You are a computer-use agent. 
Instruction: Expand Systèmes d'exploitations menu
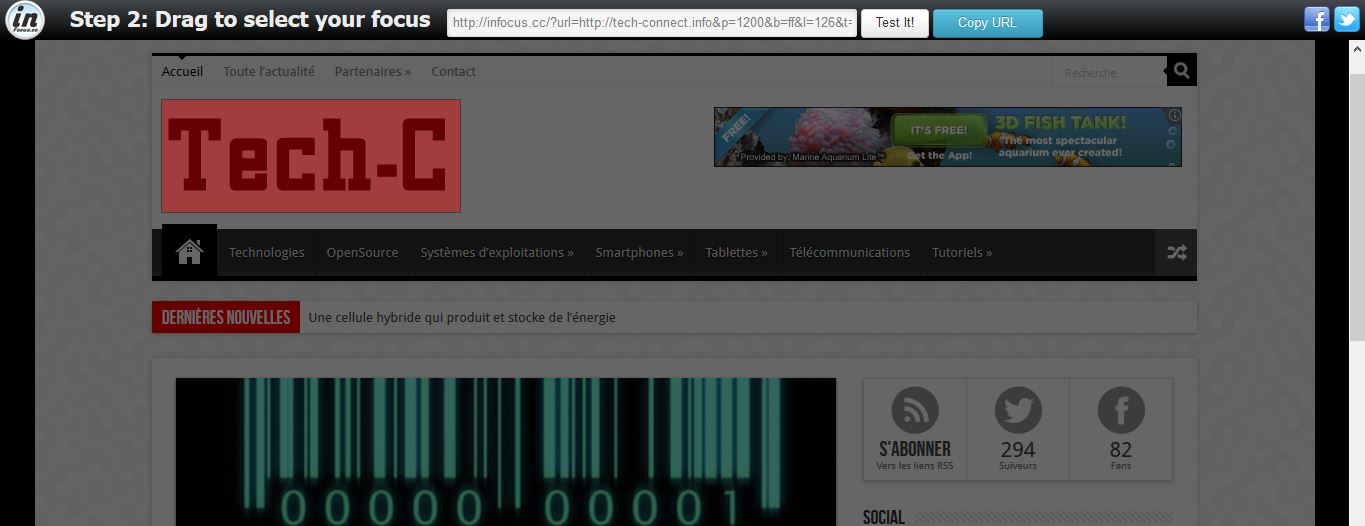[496, 253]
